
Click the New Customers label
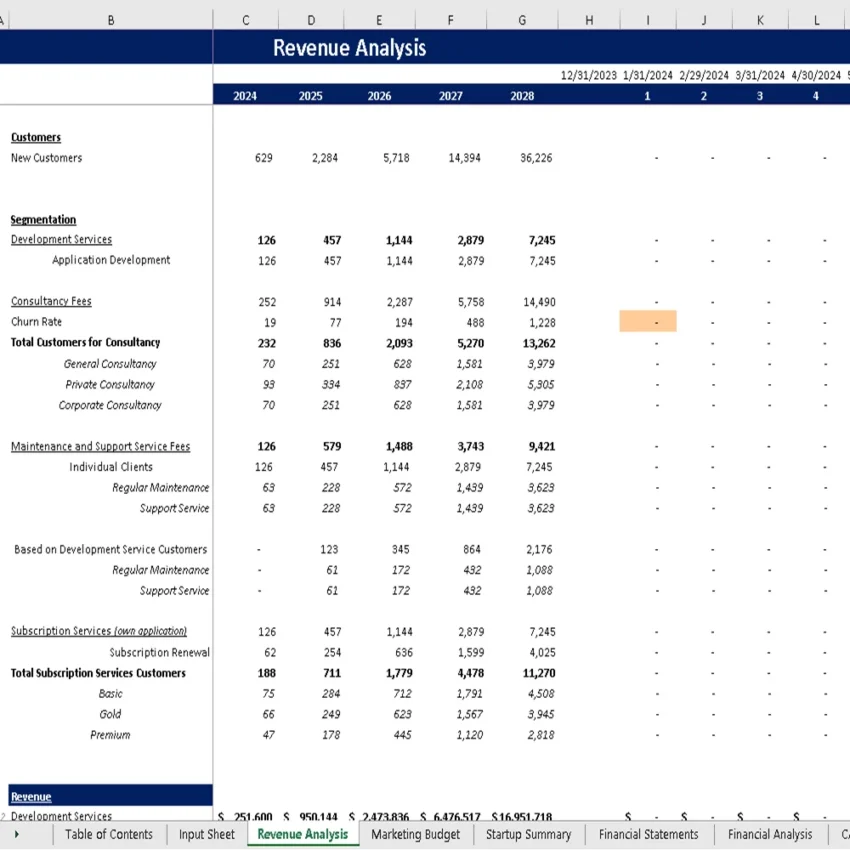click(x=47, y=158)
